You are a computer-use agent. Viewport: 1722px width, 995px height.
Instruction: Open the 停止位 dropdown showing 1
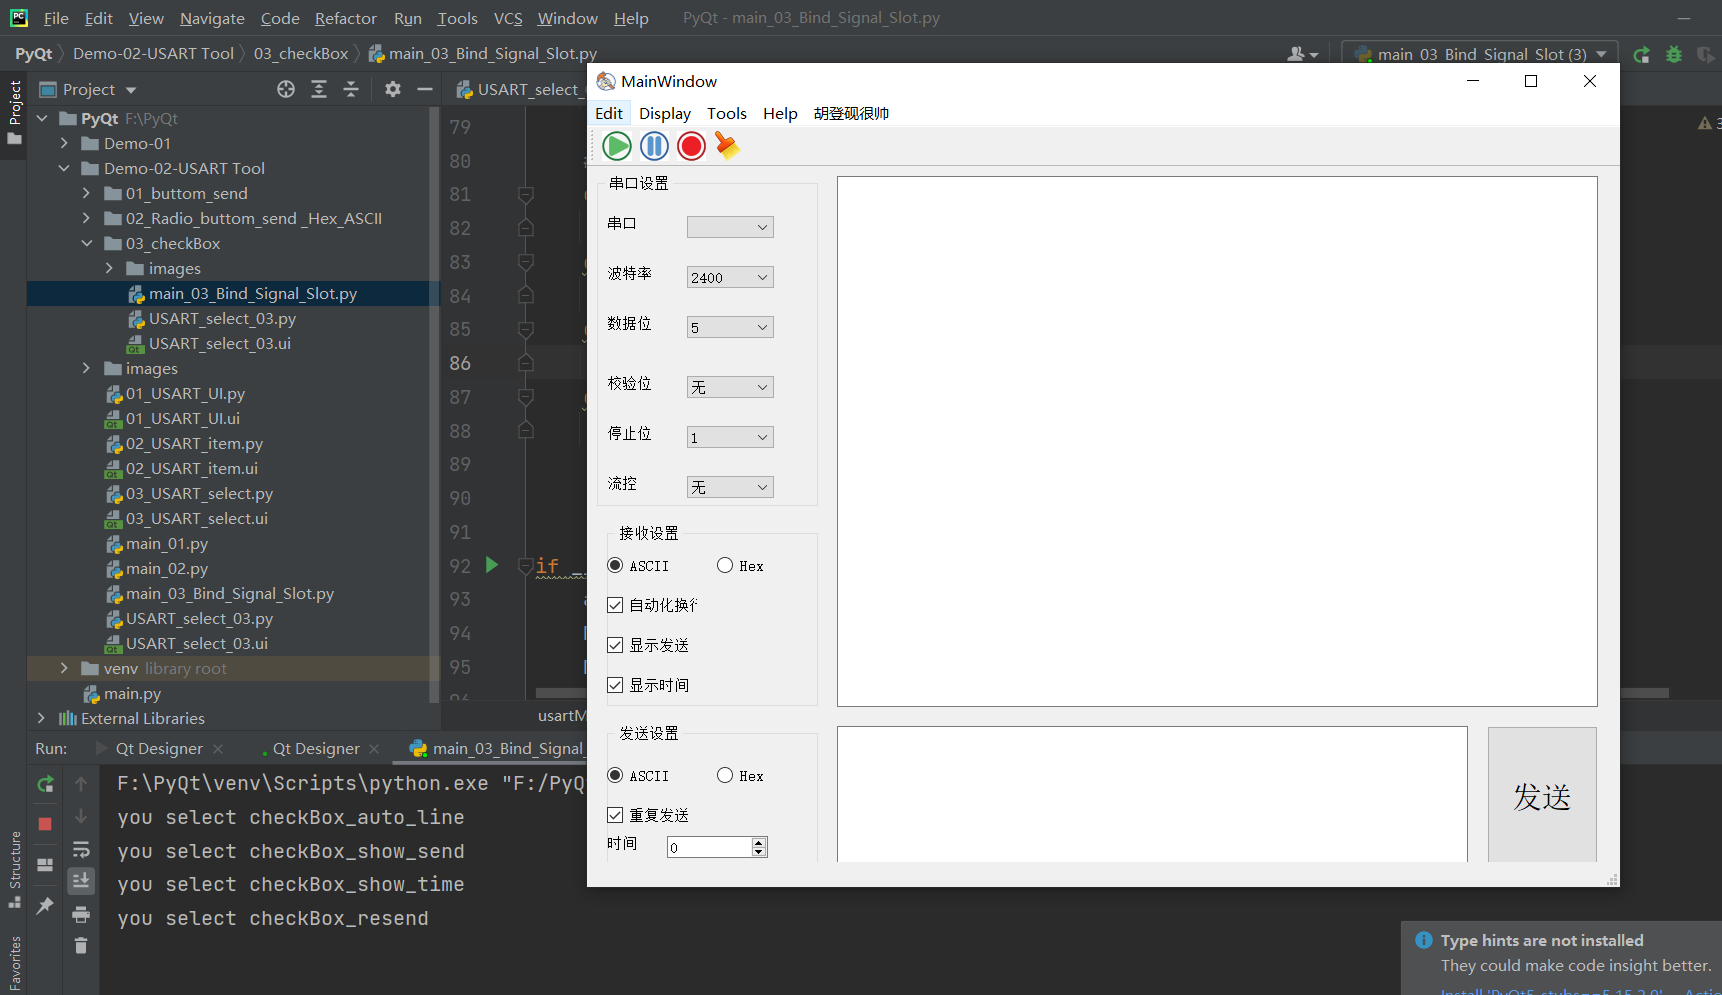pyautogui.click(x=730, y=437)
